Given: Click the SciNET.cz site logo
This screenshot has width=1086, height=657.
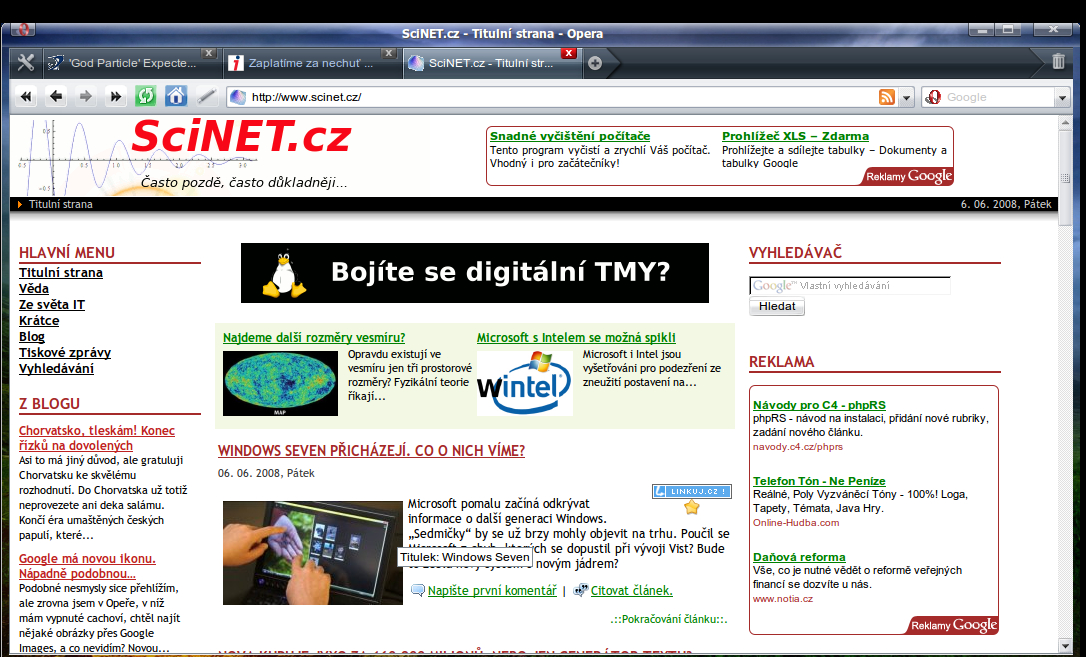Looking at the screenshot, I should coord(240,136).
